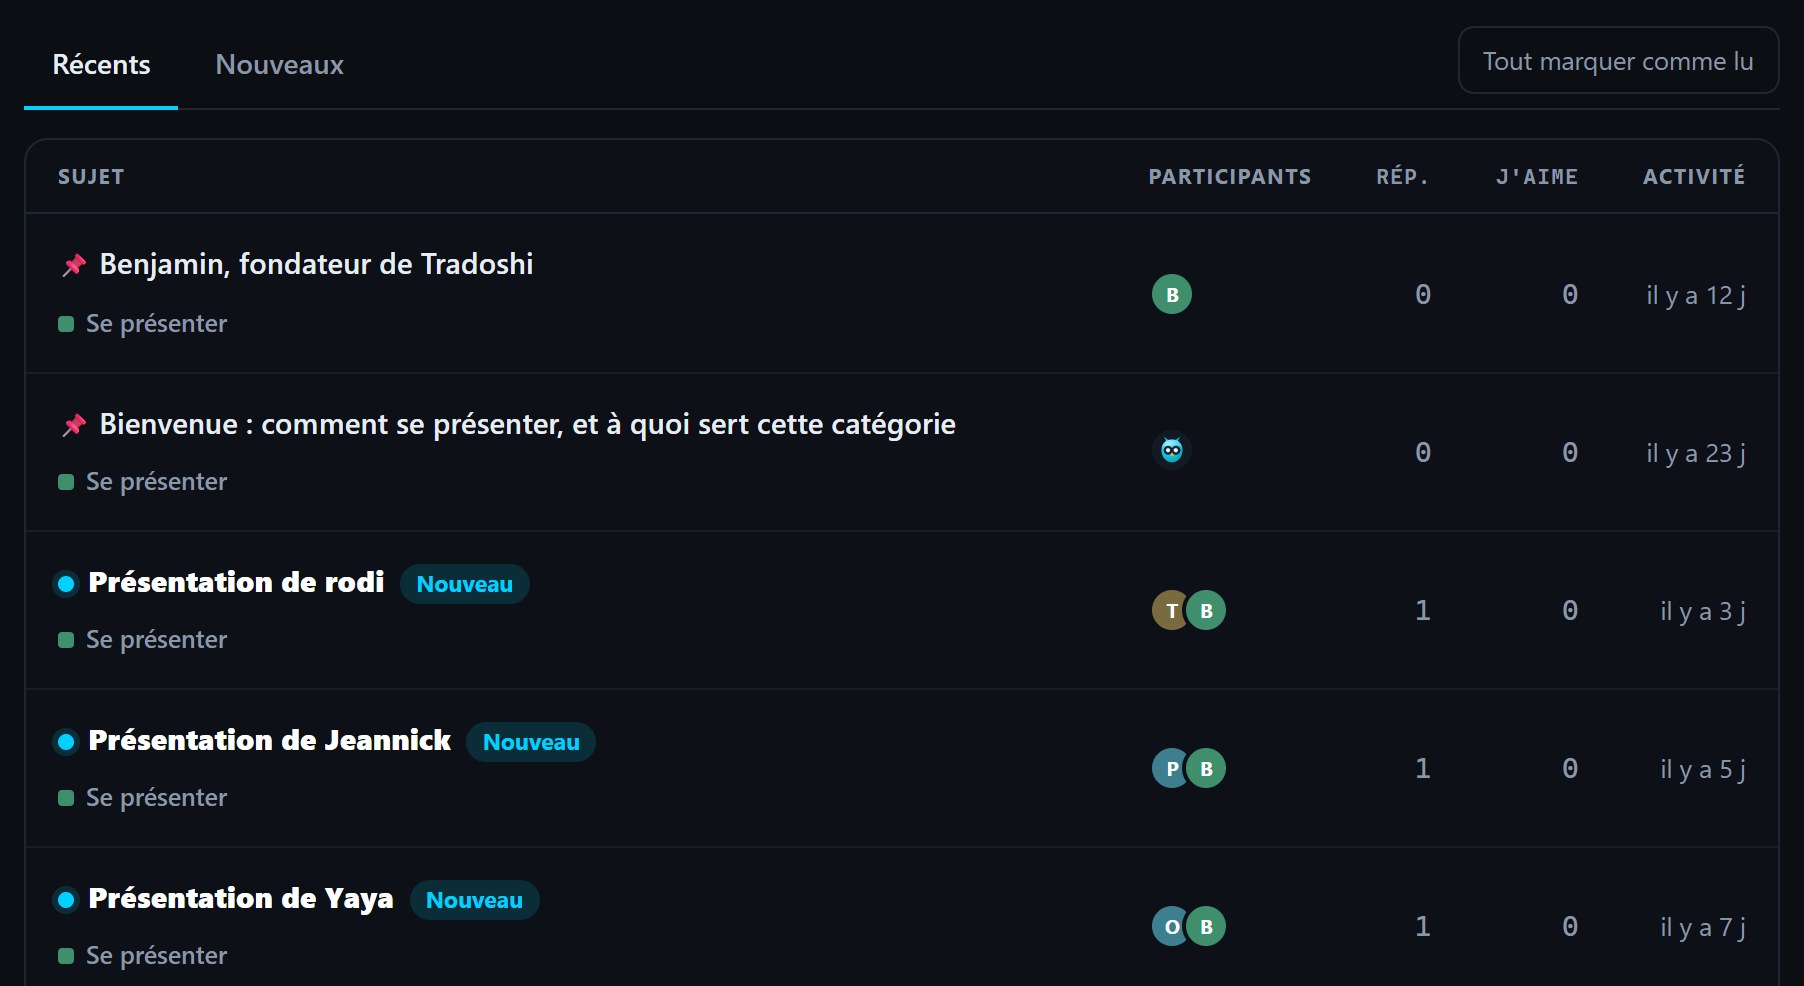Click the PARTICIPANTS column header
Screen dimensions: 1804x986
pyautogui.click(x=1229, y=177)
